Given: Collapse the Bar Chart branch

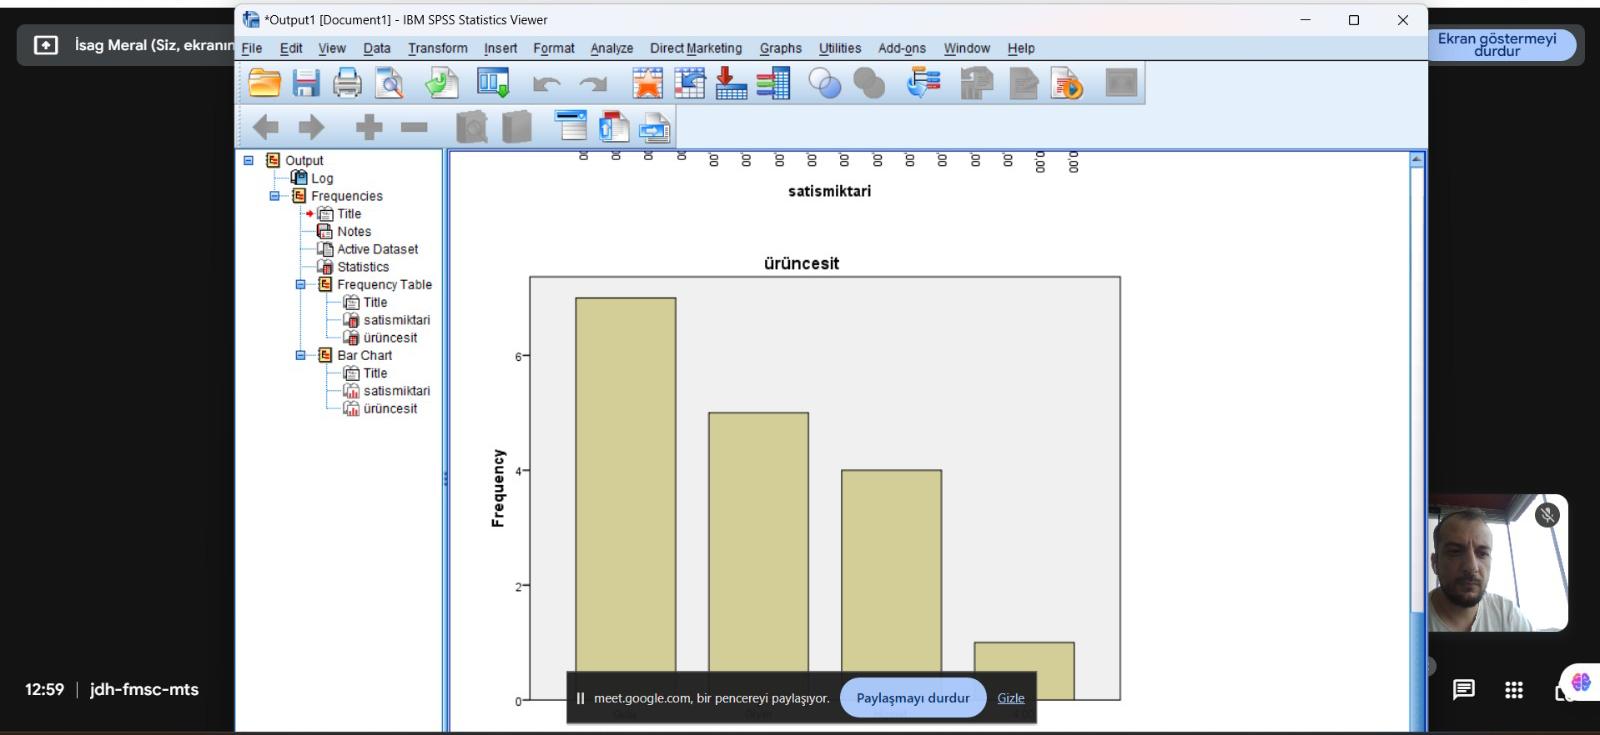Looking at the screenshot, I should point(300,355).
